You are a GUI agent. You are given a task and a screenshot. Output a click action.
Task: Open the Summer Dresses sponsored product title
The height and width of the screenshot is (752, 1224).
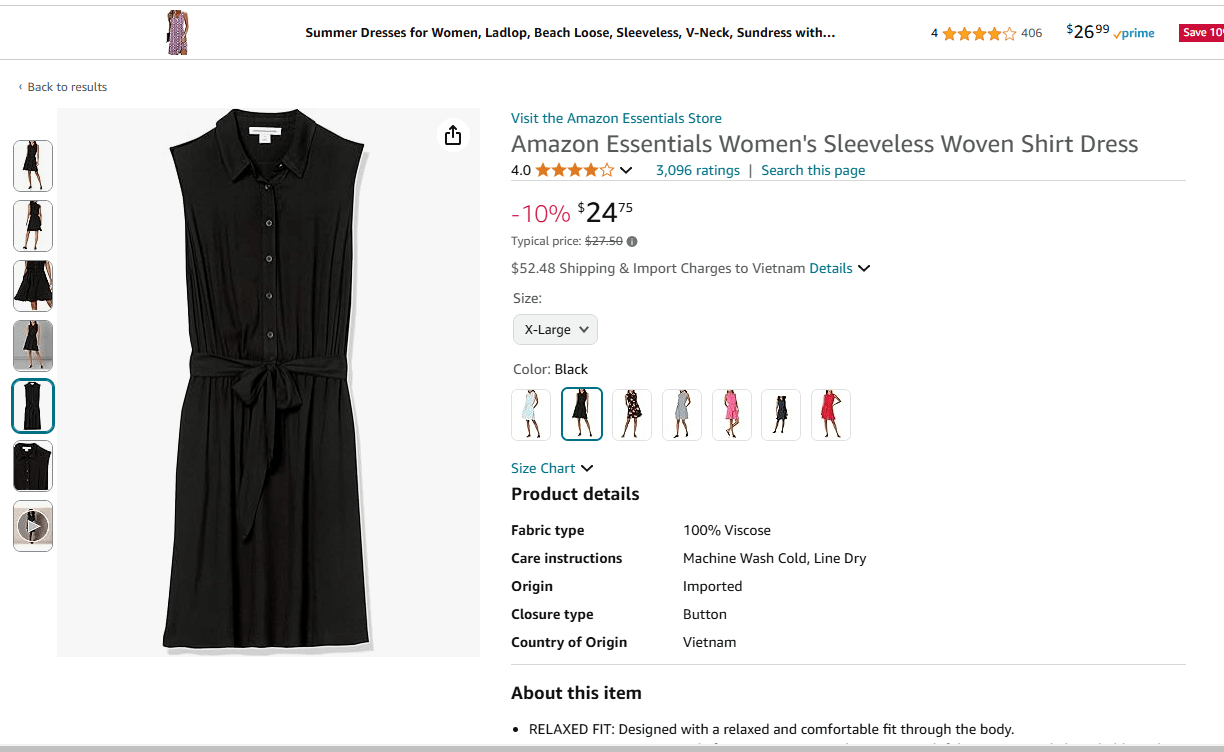[570, 33]
